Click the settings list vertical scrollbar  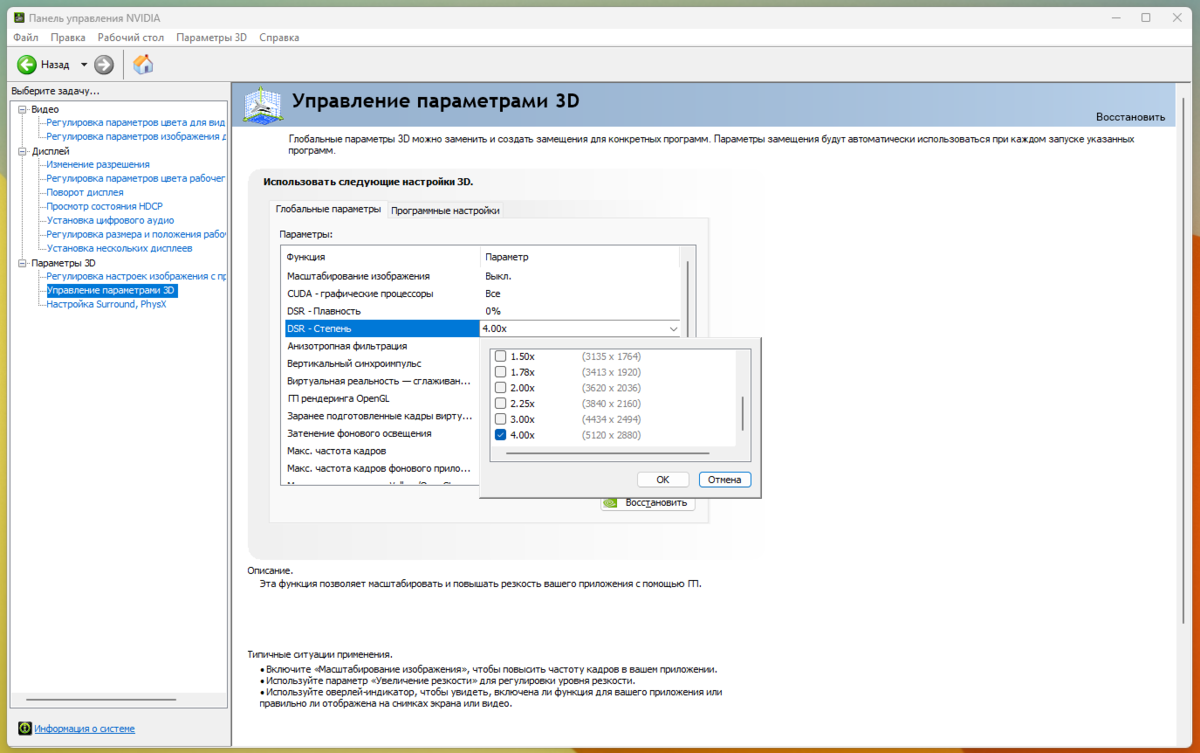(x=688, y=300)
